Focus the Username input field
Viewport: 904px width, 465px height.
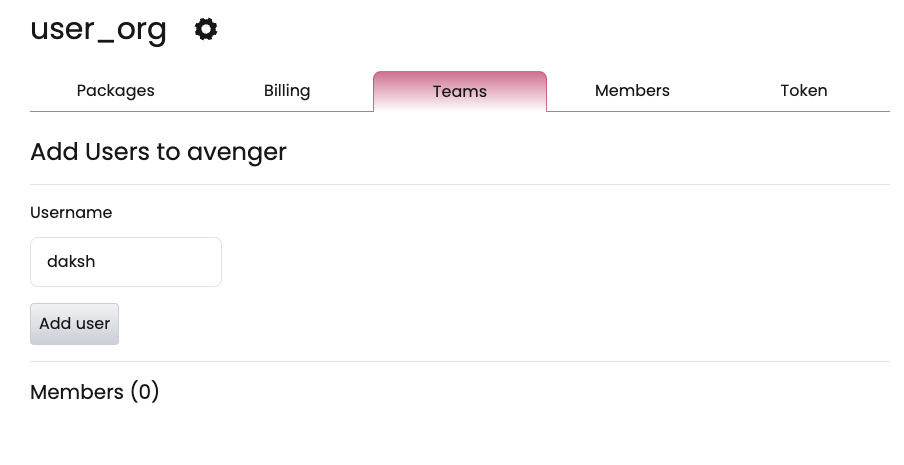click(126, 262)
